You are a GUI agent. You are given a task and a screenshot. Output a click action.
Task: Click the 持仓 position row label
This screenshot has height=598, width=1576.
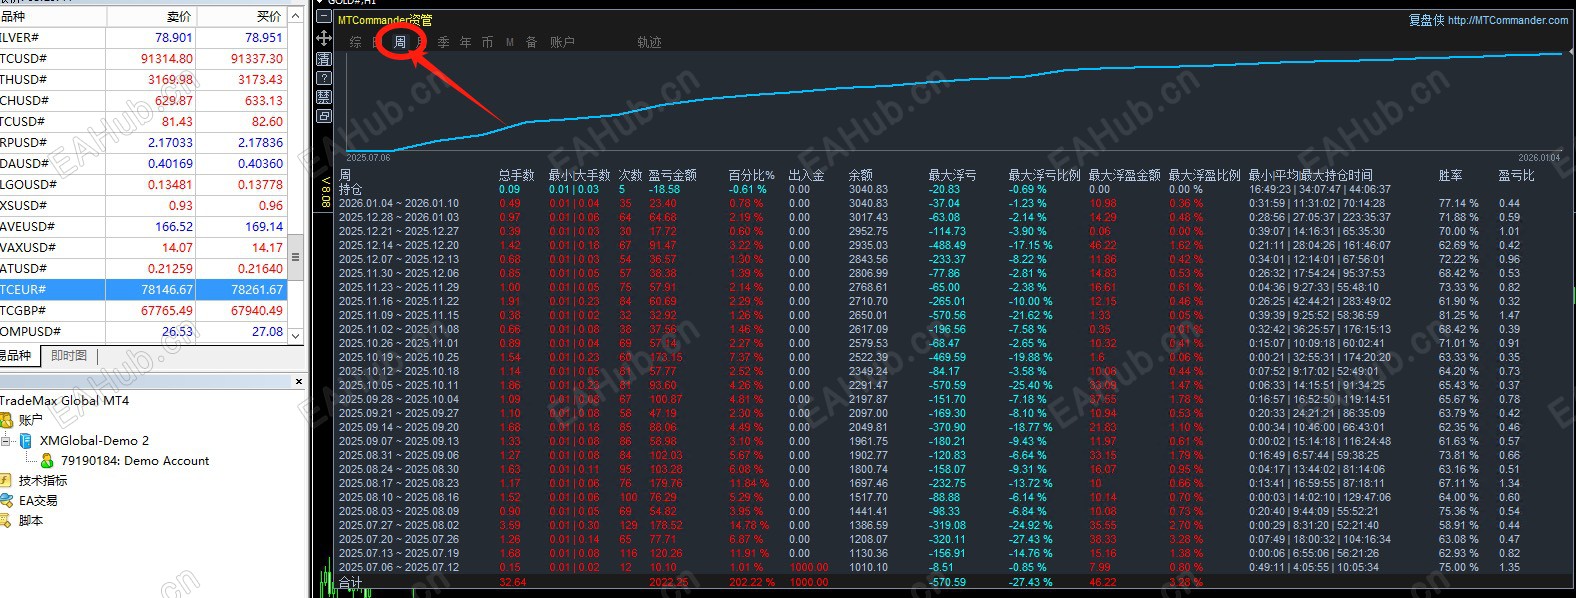pos(351,189)
